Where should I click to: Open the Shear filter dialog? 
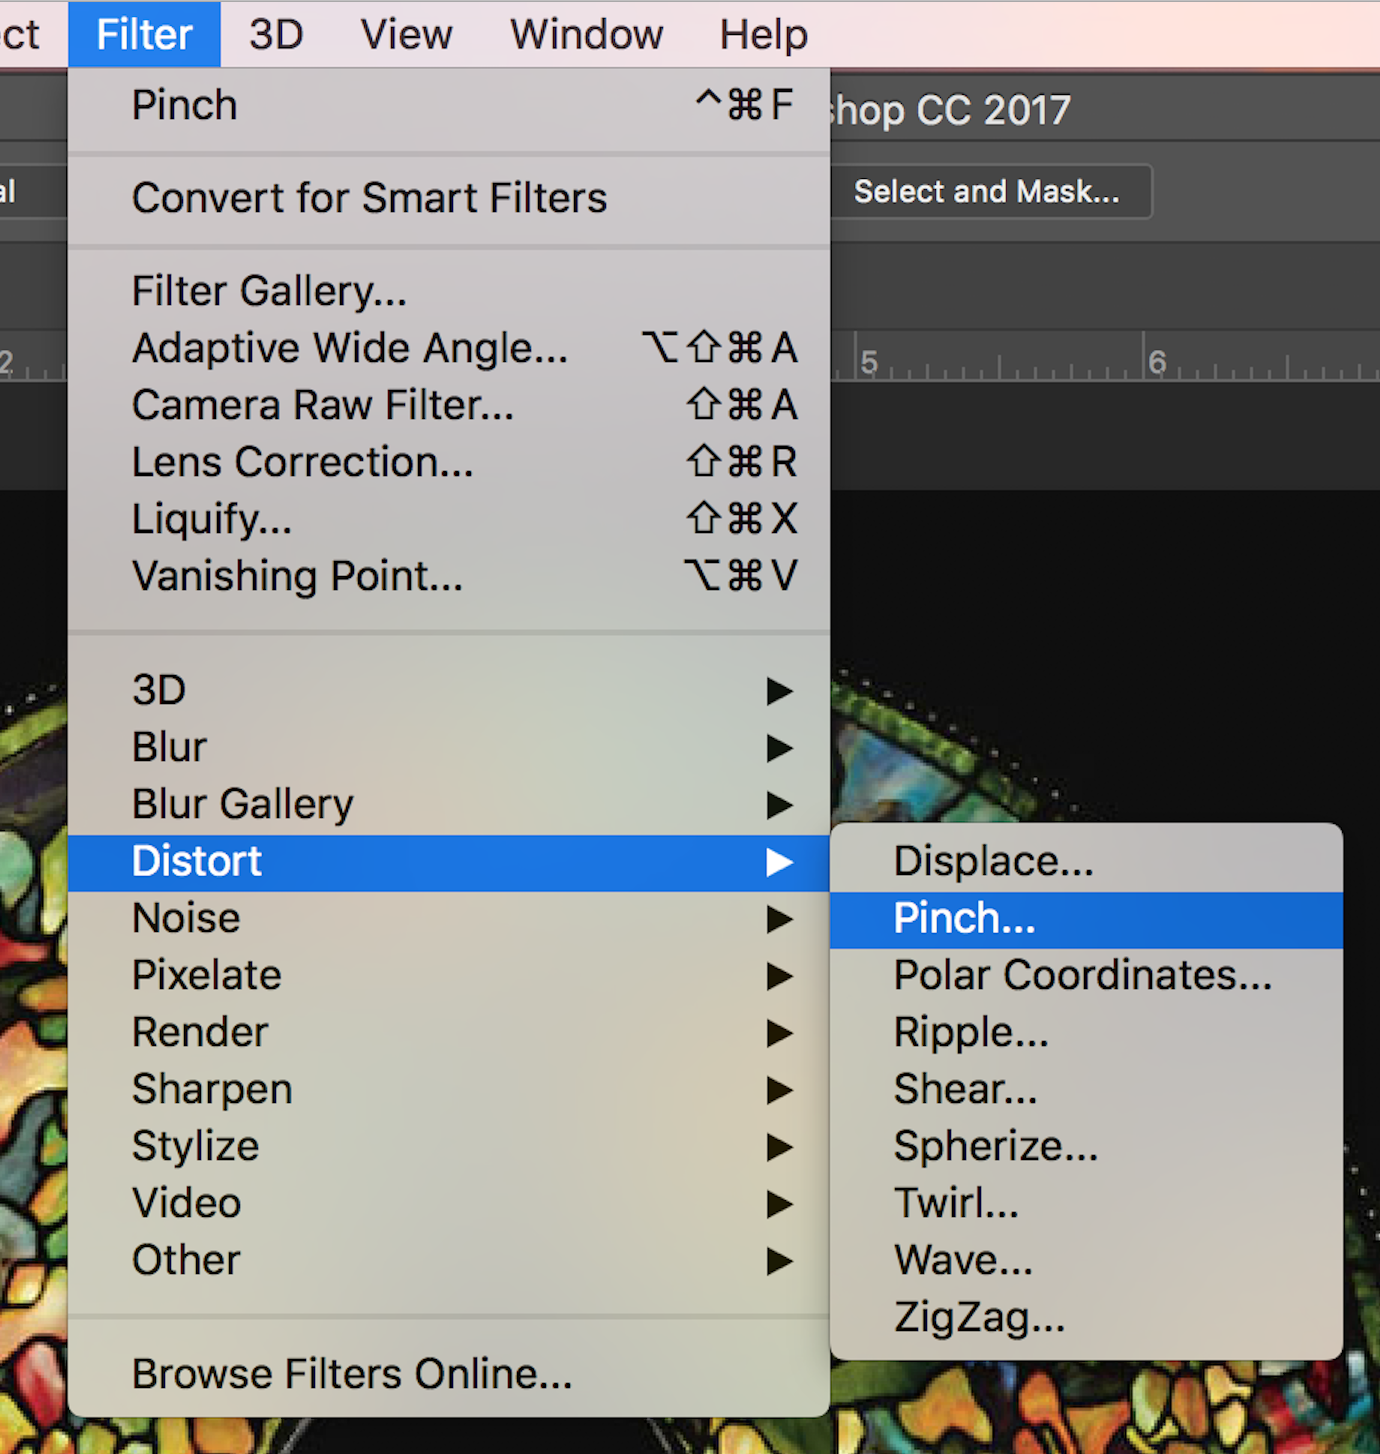coord(965,1090)
